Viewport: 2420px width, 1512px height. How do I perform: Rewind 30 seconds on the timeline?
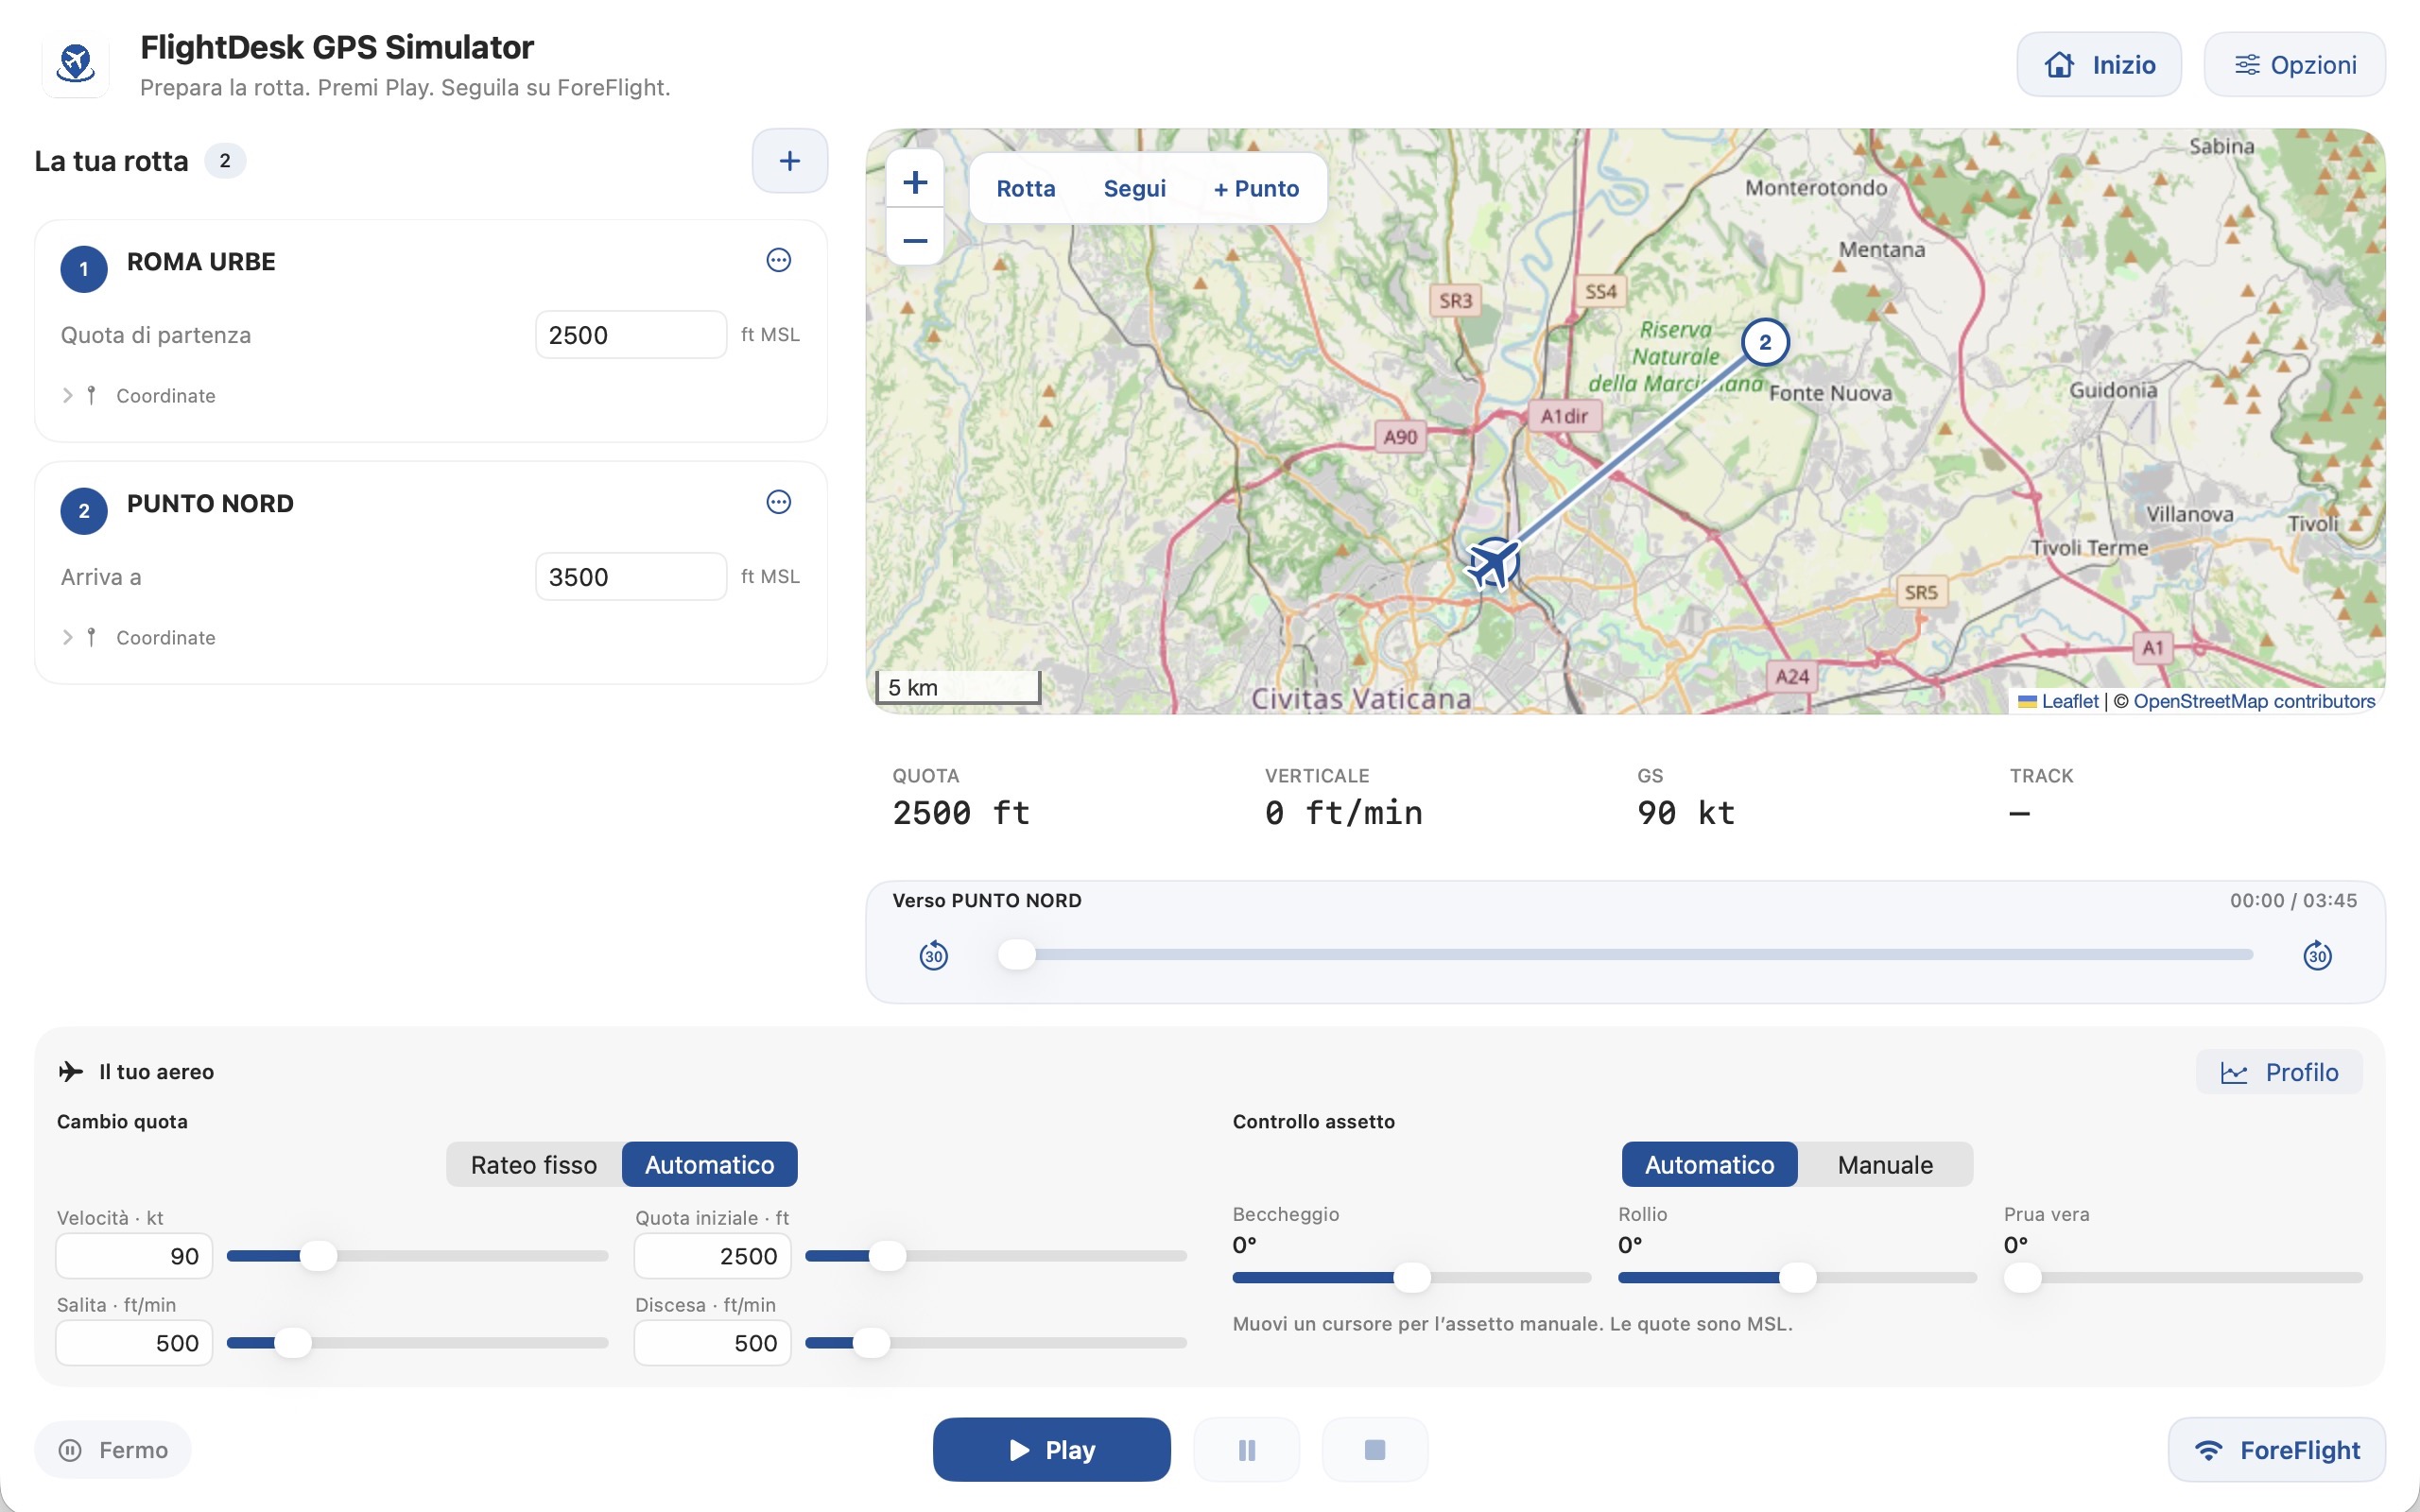(933, 955)
